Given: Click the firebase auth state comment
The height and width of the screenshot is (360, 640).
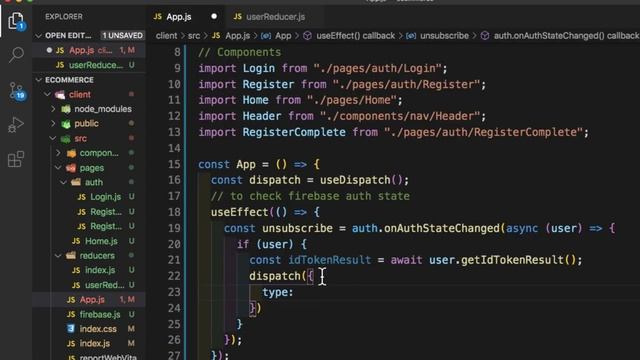Looking at the screenshot, I should tap(310, 196).
